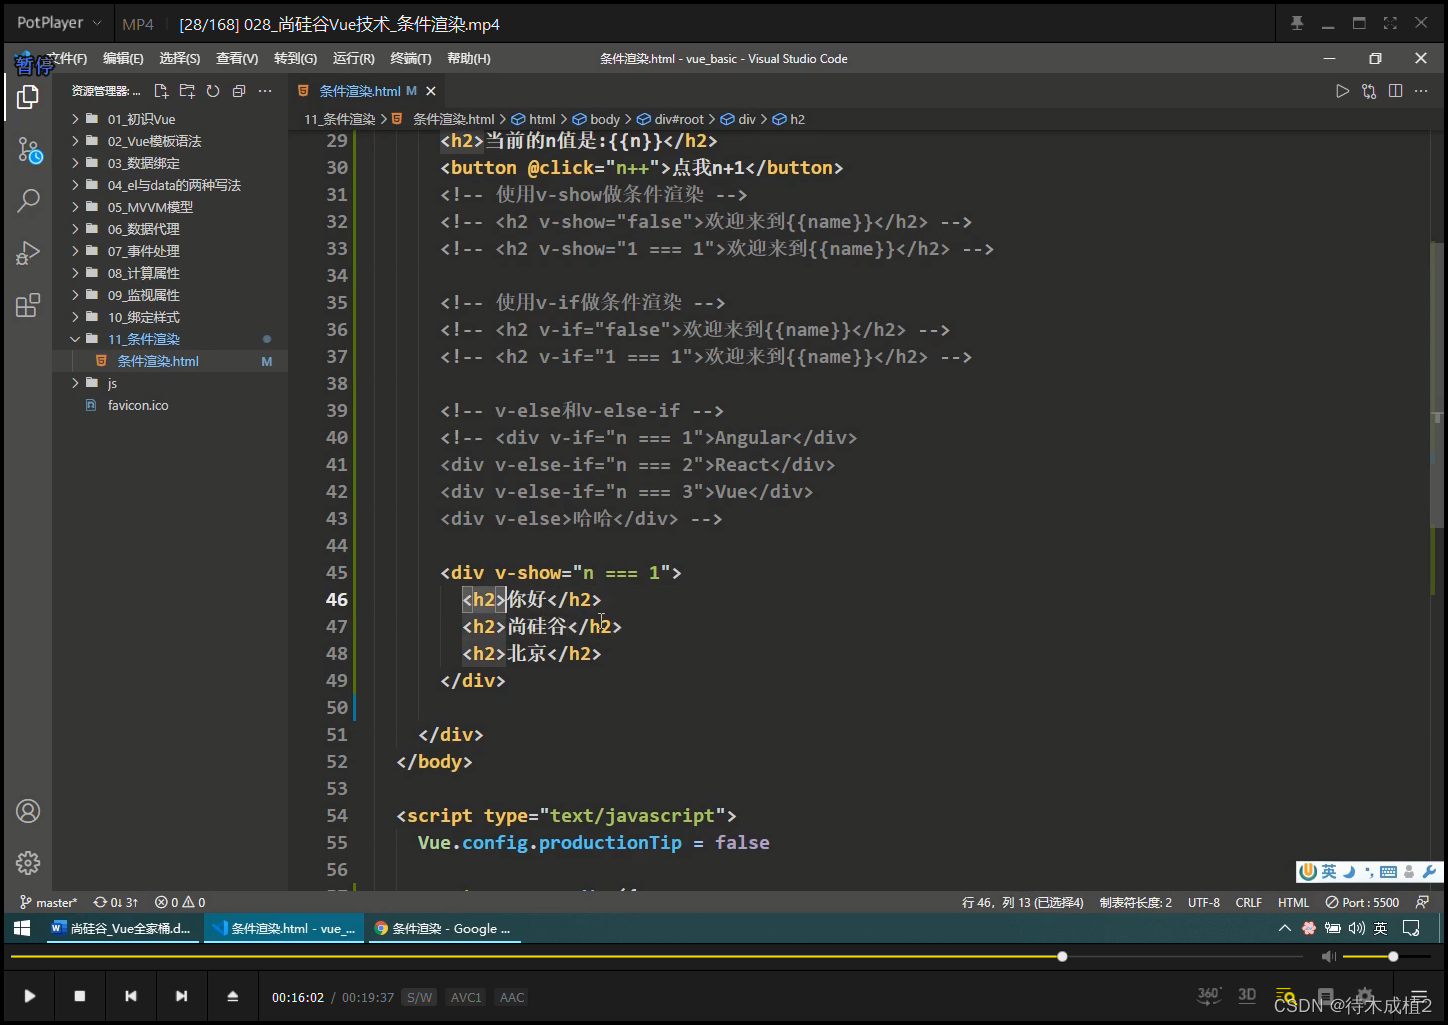Screen dimensions: 1448x1025
Task: Toggle PotPlayer fullscreen mode
Action: click(x=1390, y=23)
